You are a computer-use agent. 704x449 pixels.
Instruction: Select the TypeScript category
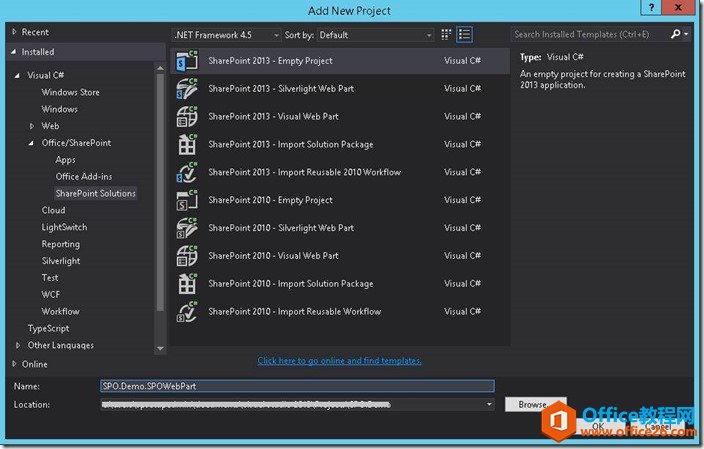(48, 328)
